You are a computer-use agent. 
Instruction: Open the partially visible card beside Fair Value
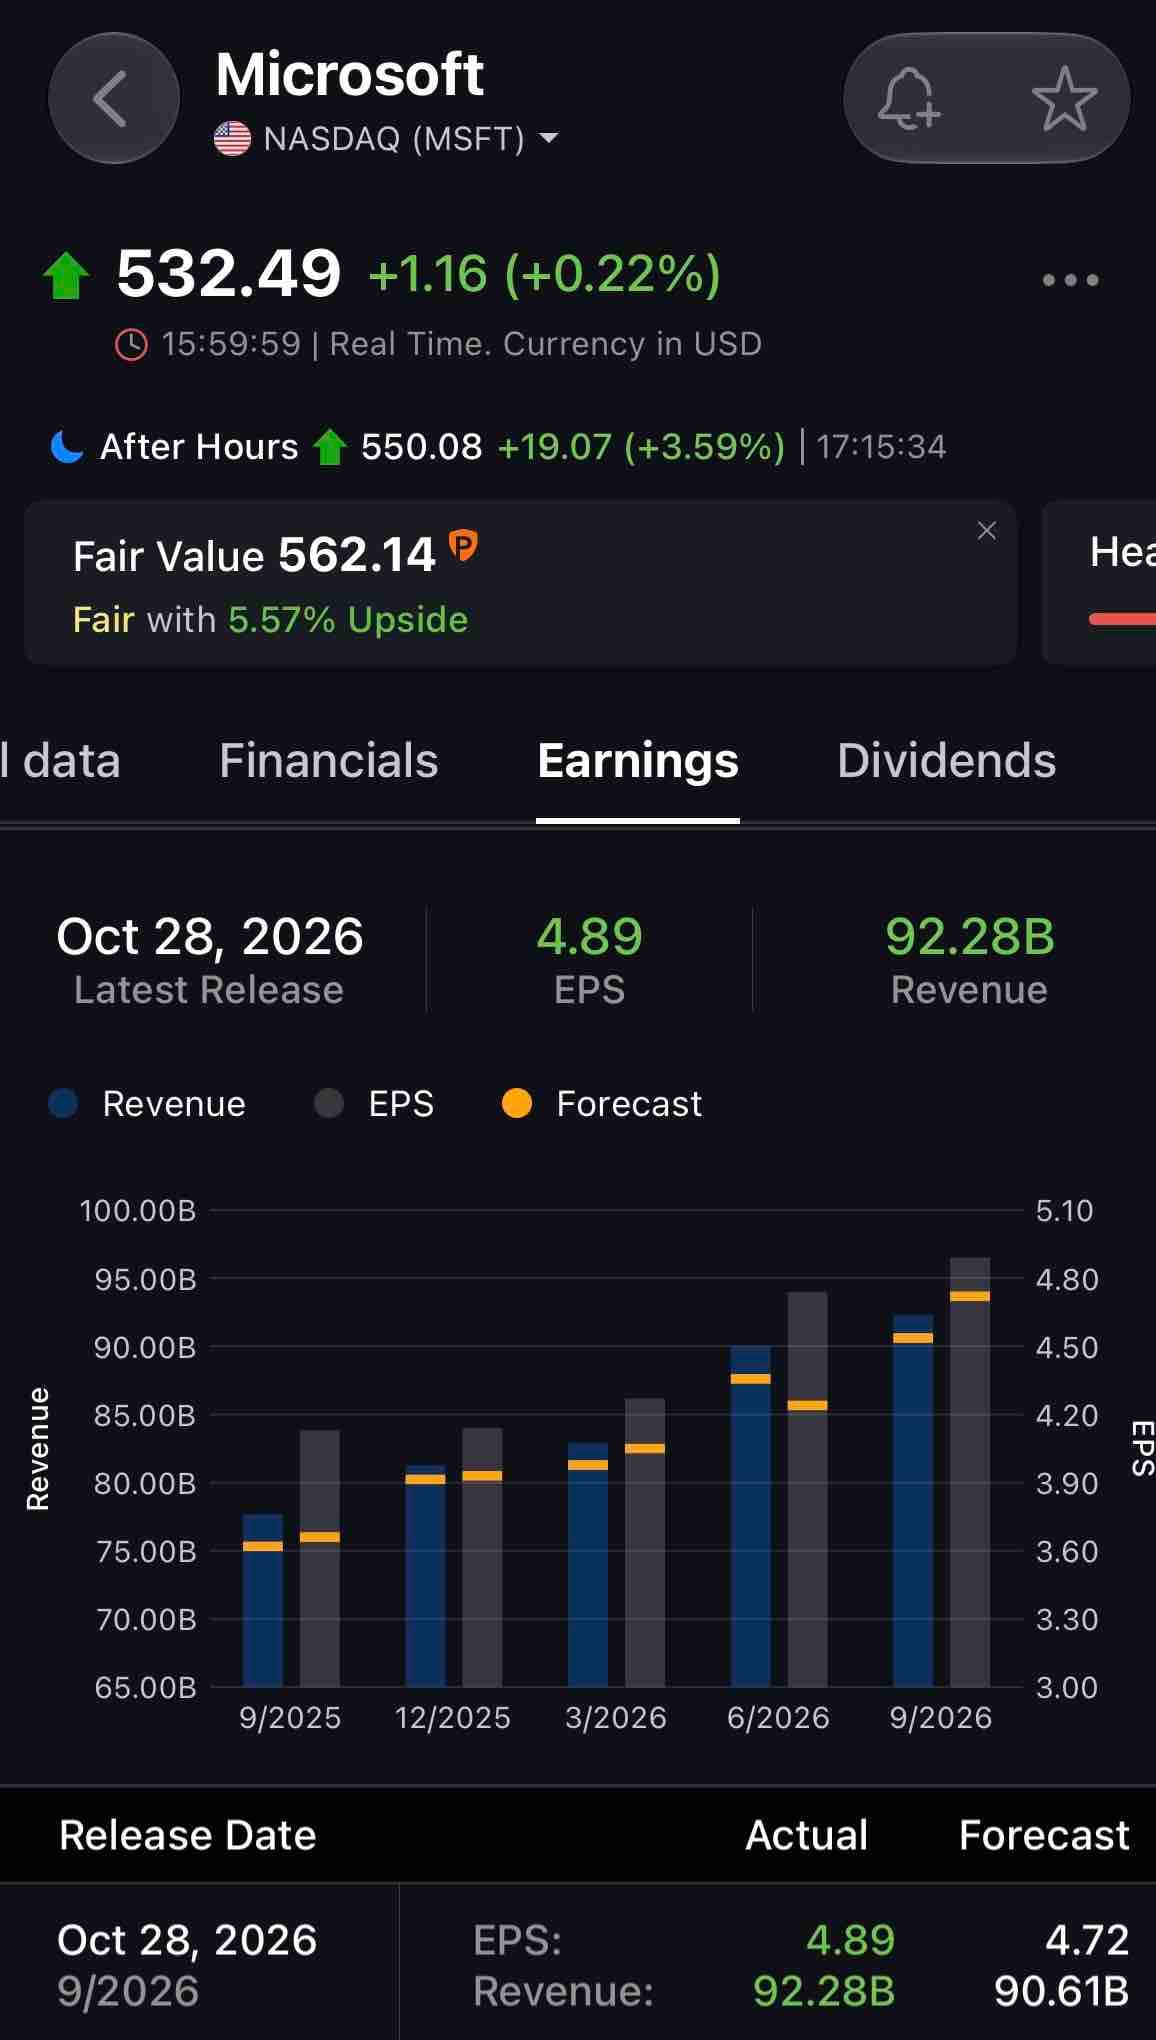pyautogui.click(x=1099, y=584)
